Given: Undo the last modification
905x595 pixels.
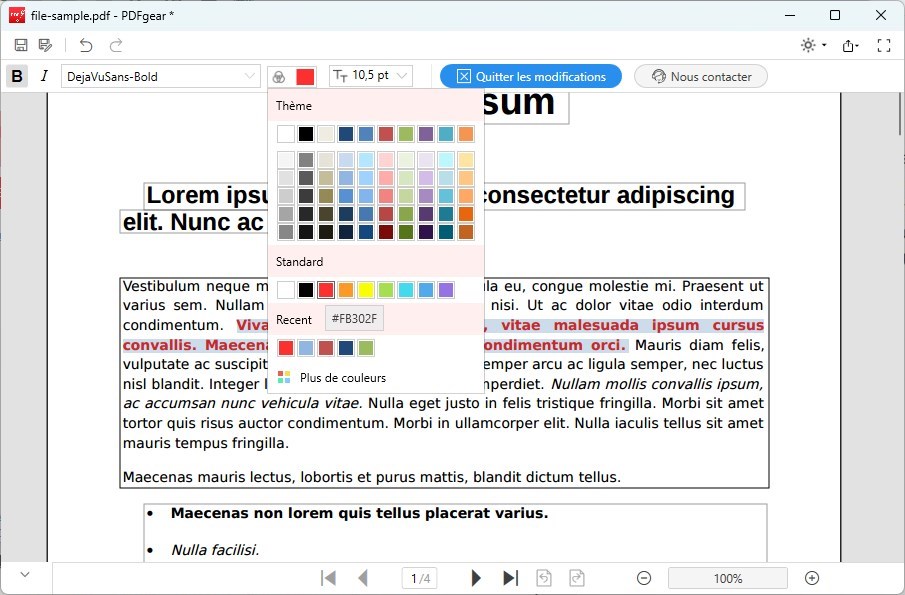Looking at the screenshot, I should point(85,45).
